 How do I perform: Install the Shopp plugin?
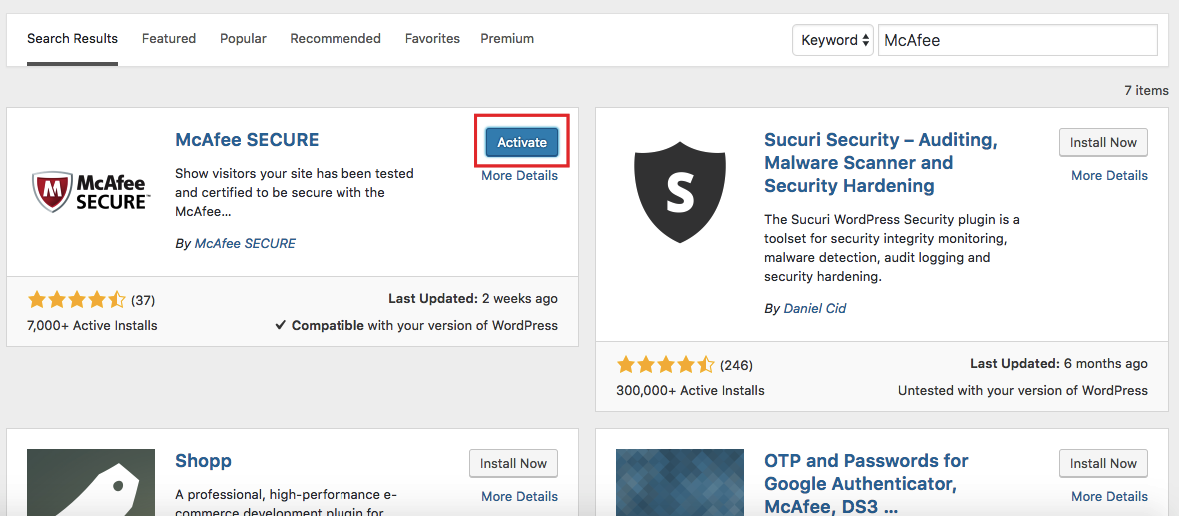[x=514, y=463]
